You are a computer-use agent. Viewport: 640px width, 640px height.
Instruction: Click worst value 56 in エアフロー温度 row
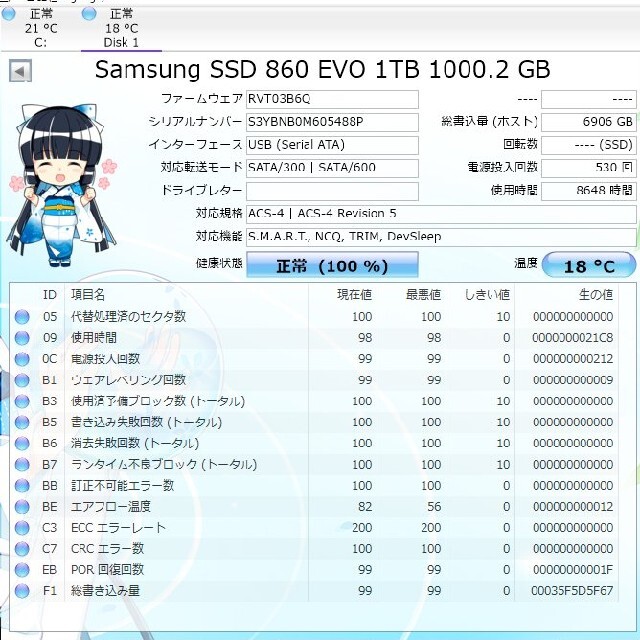(x=434, y=507)
